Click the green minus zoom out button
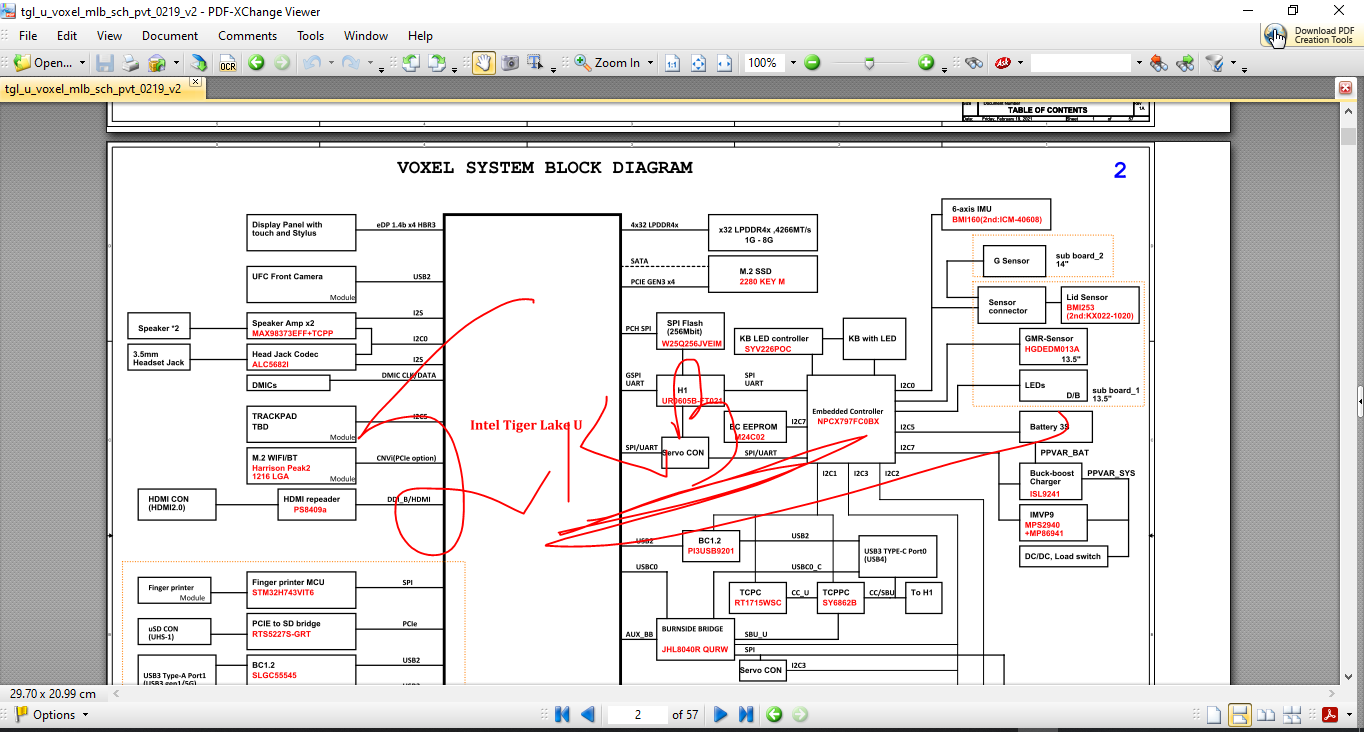 pos(812,62)
